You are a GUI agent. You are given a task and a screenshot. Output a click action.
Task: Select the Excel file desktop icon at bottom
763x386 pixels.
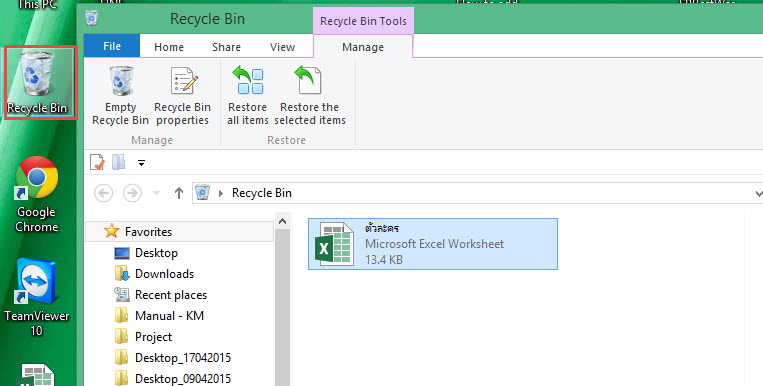click(37, 374)
